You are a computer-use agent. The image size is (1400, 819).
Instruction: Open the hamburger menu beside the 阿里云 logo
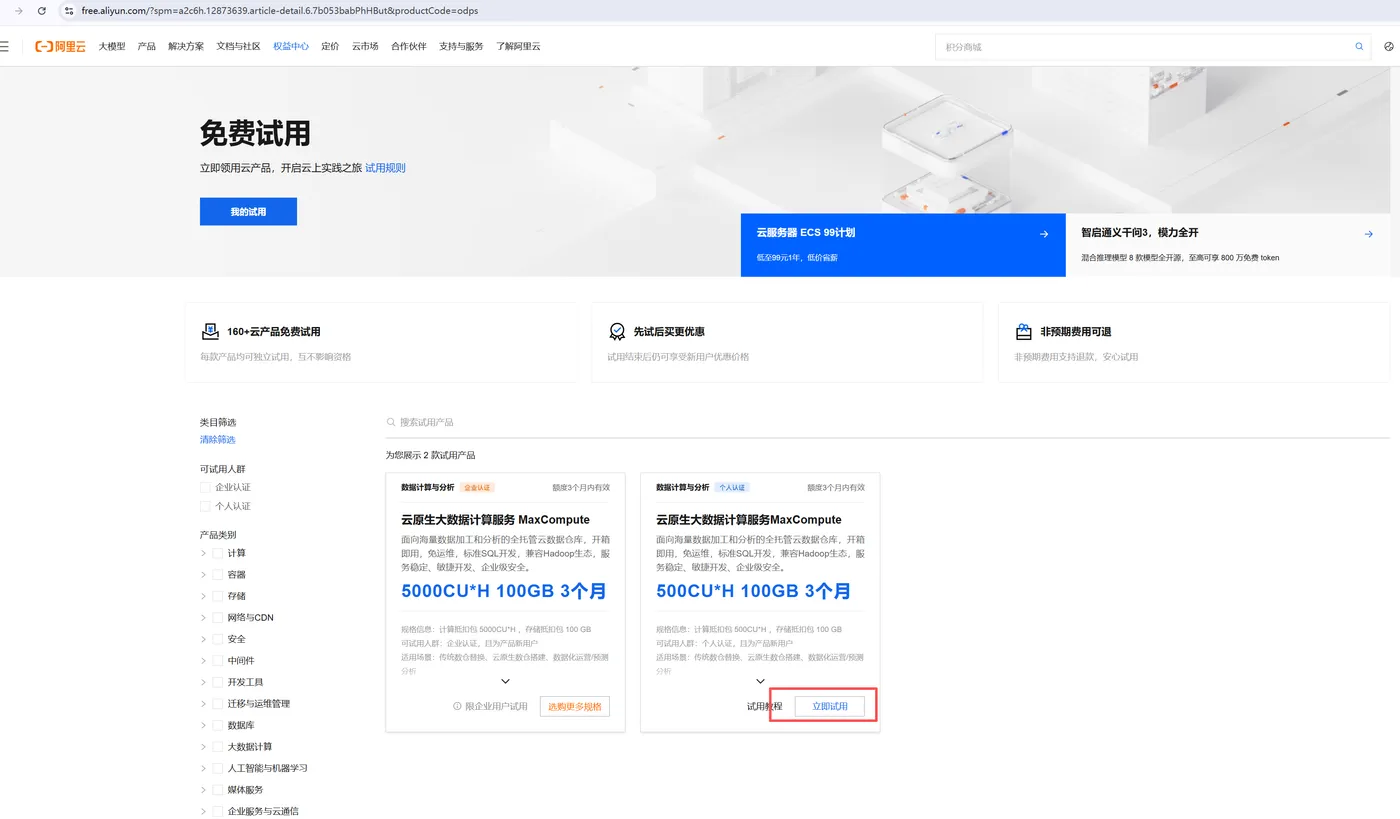tap(4, 46)
